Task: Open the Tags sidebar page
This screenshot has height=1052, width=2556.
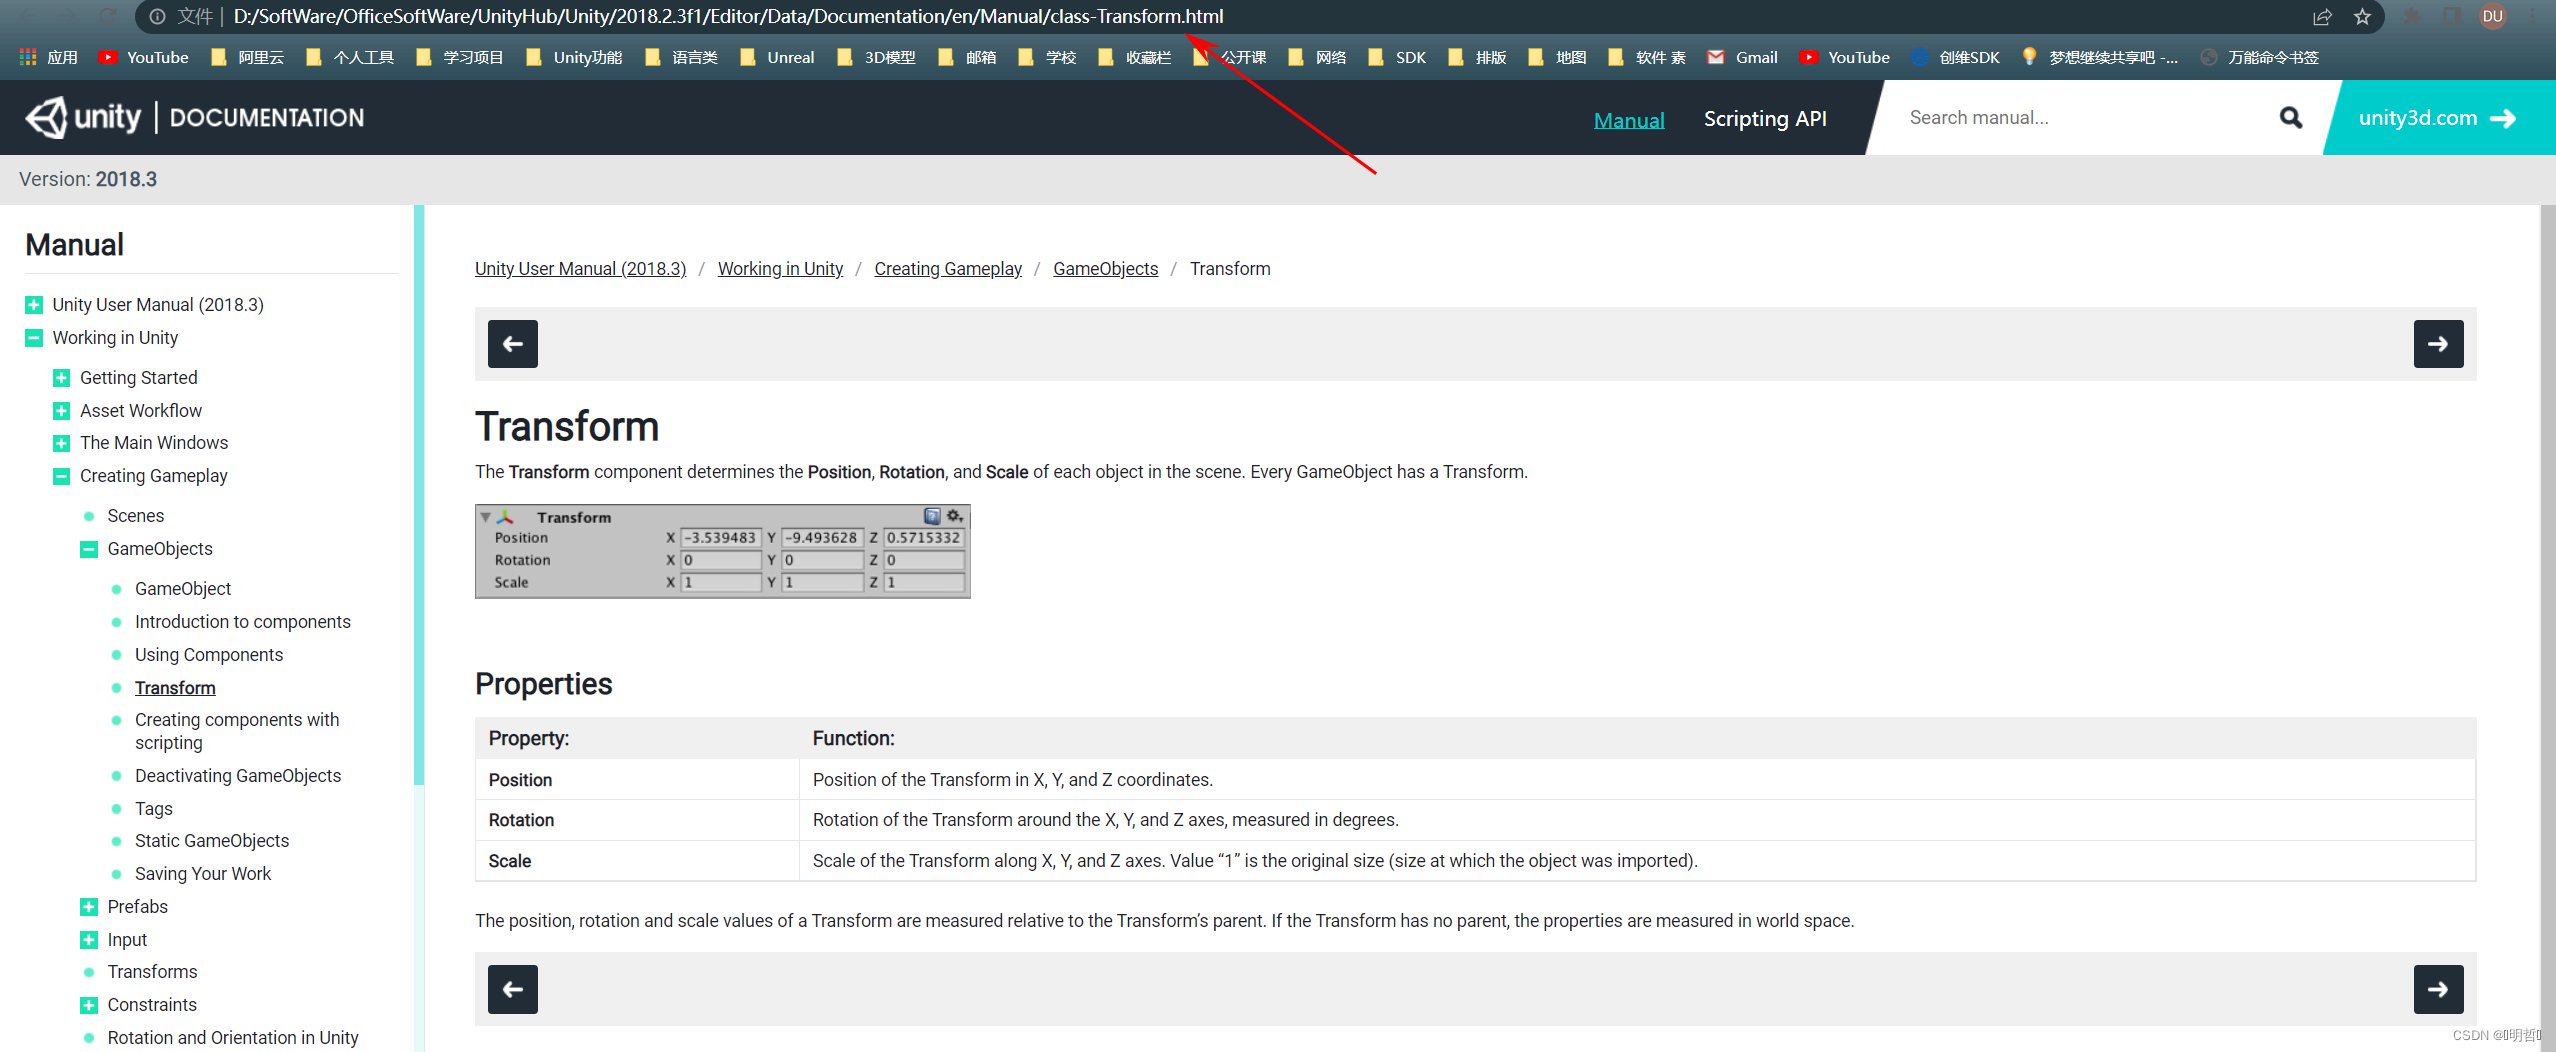Action: (x=154, y=809)
